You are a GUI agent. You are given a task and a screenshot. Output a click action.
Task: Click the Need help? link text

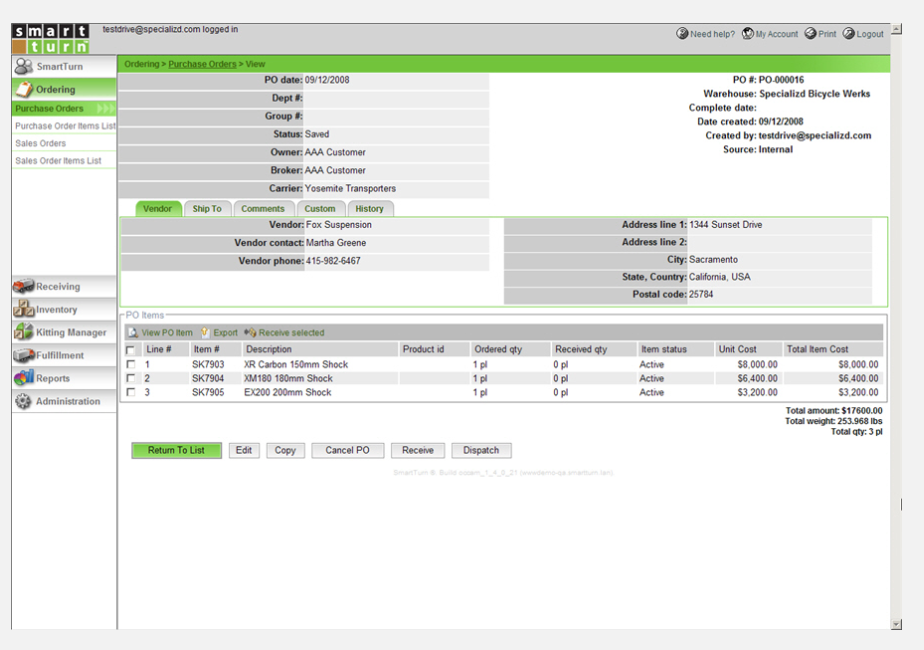click(x=712, y=34)
